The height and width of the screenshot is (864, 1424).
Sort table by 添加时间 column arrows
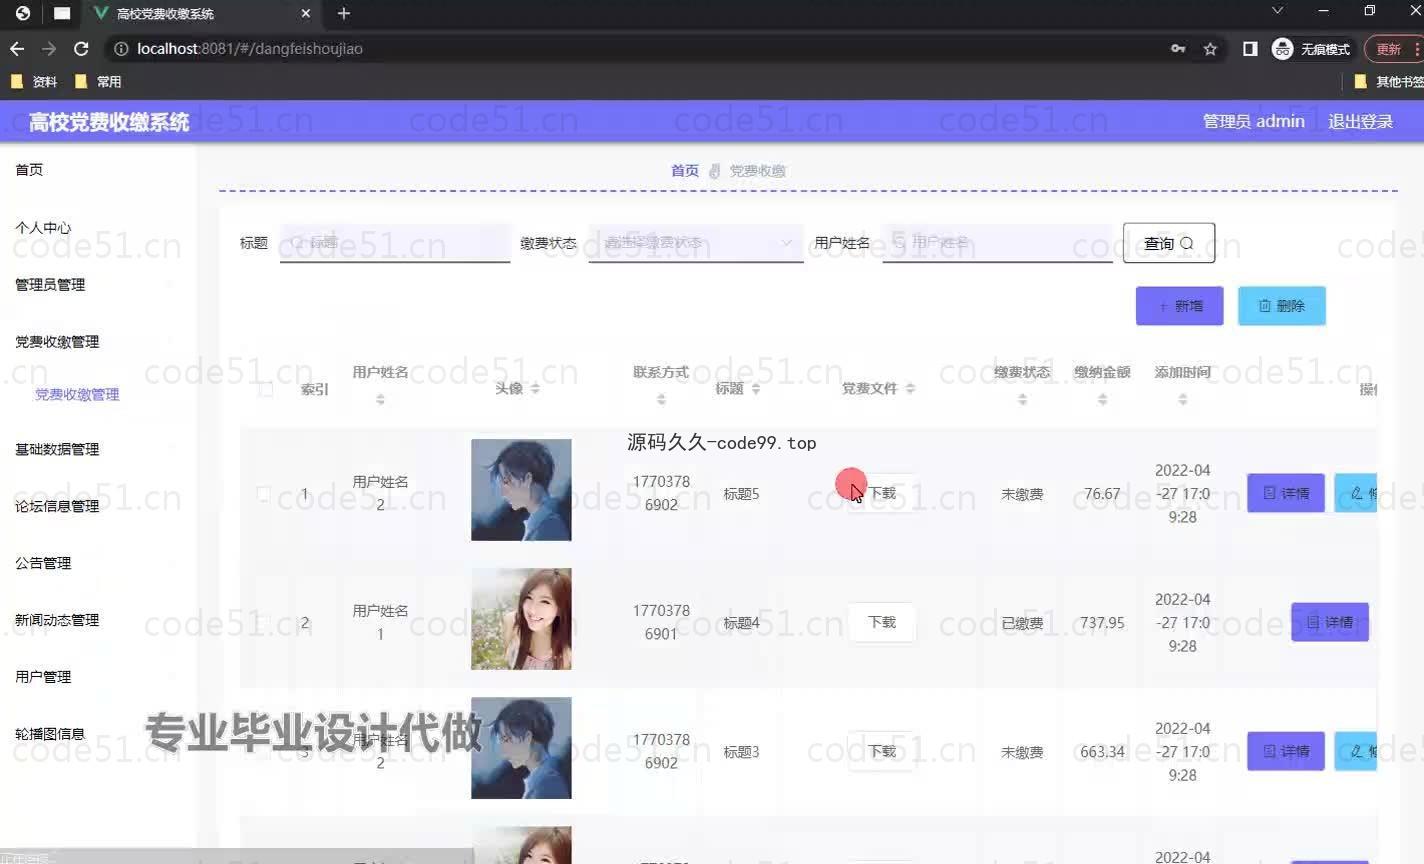[x=1183, y=399]
